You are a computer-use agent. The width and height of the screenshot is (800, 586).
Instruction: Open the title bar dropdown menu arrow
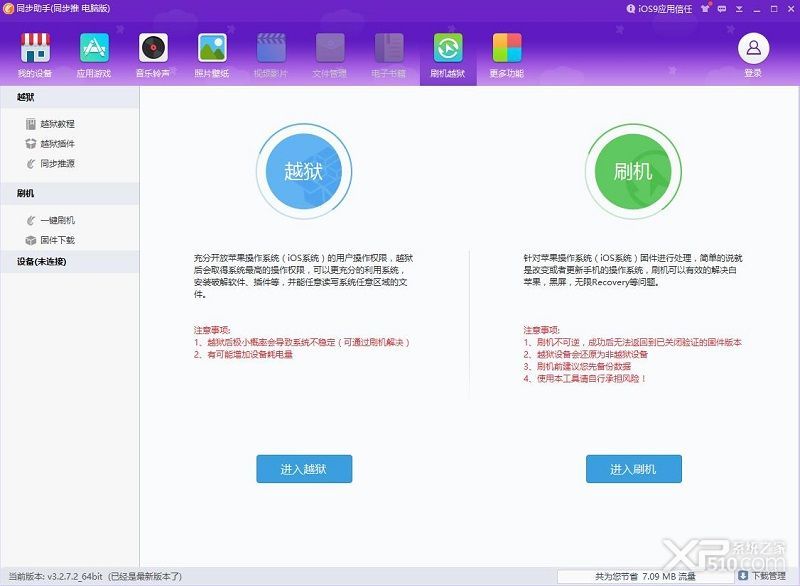click(x=739, y=9)
